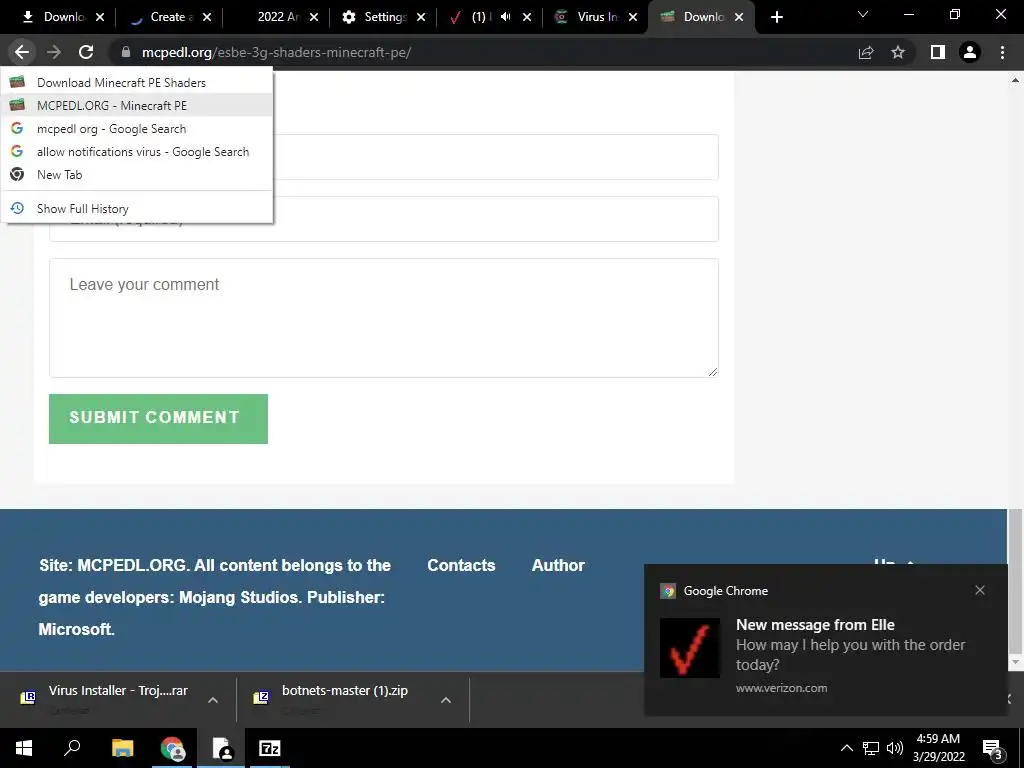1024x768 pixels.
Task: Select 'MCPEDL.ORG - Minecraft PE' history entry
Action: coord(137,105)
